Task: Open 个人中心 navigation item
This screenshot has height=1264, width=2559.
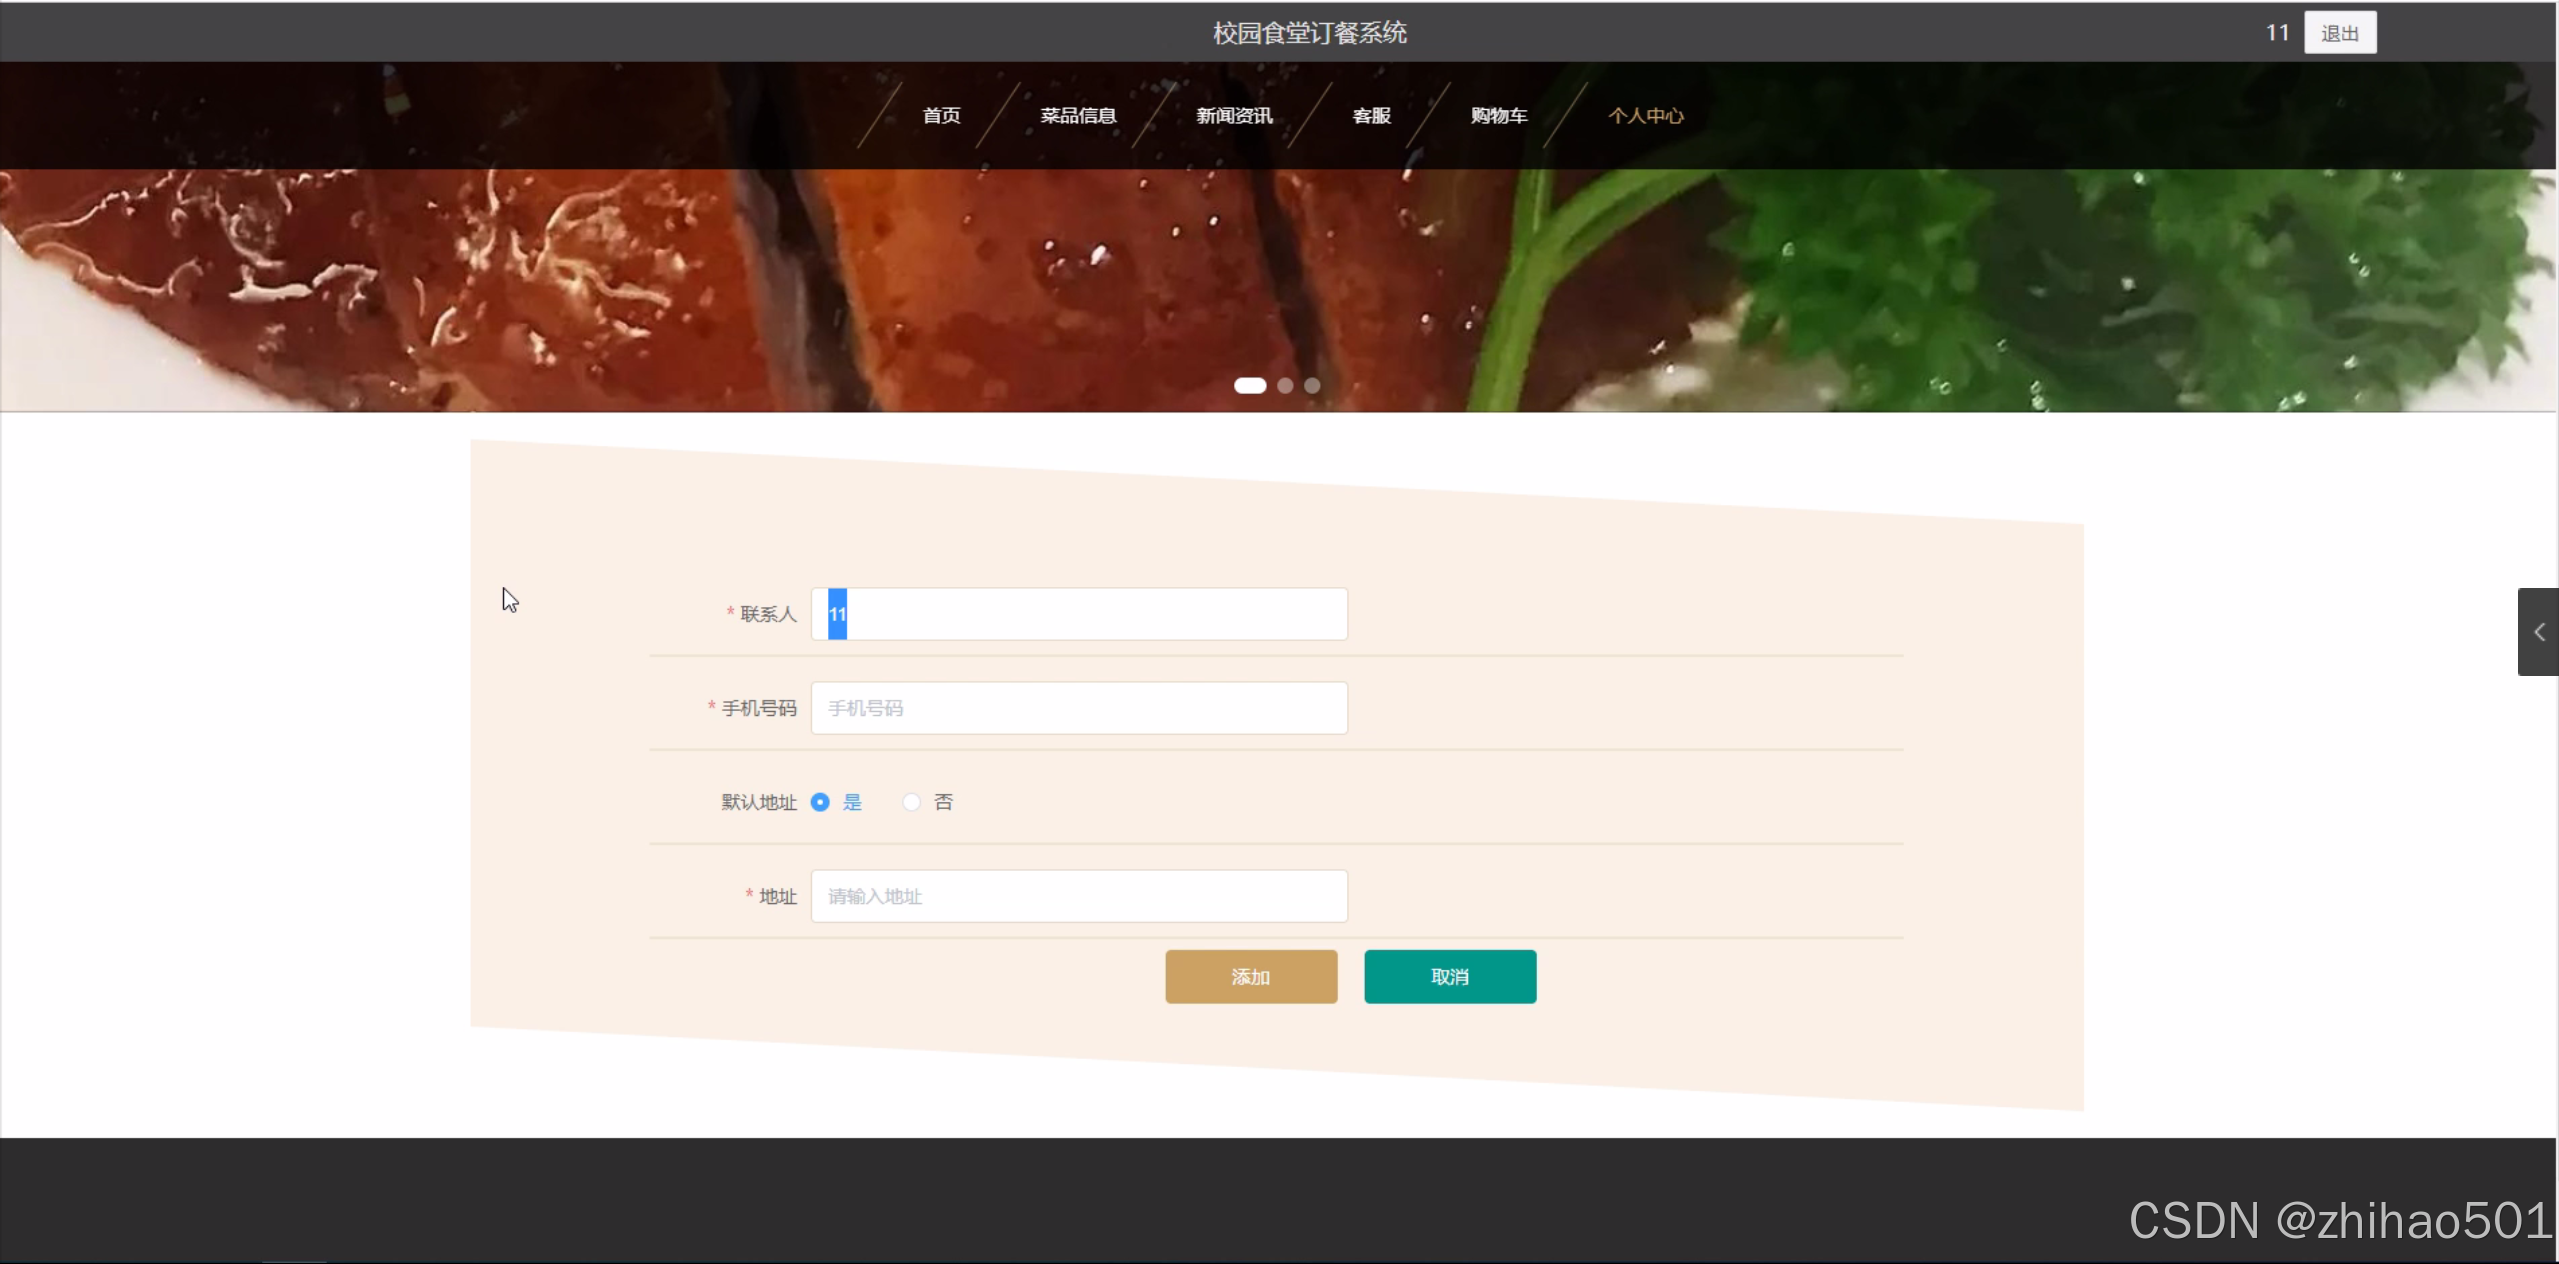Action: 1645,116
